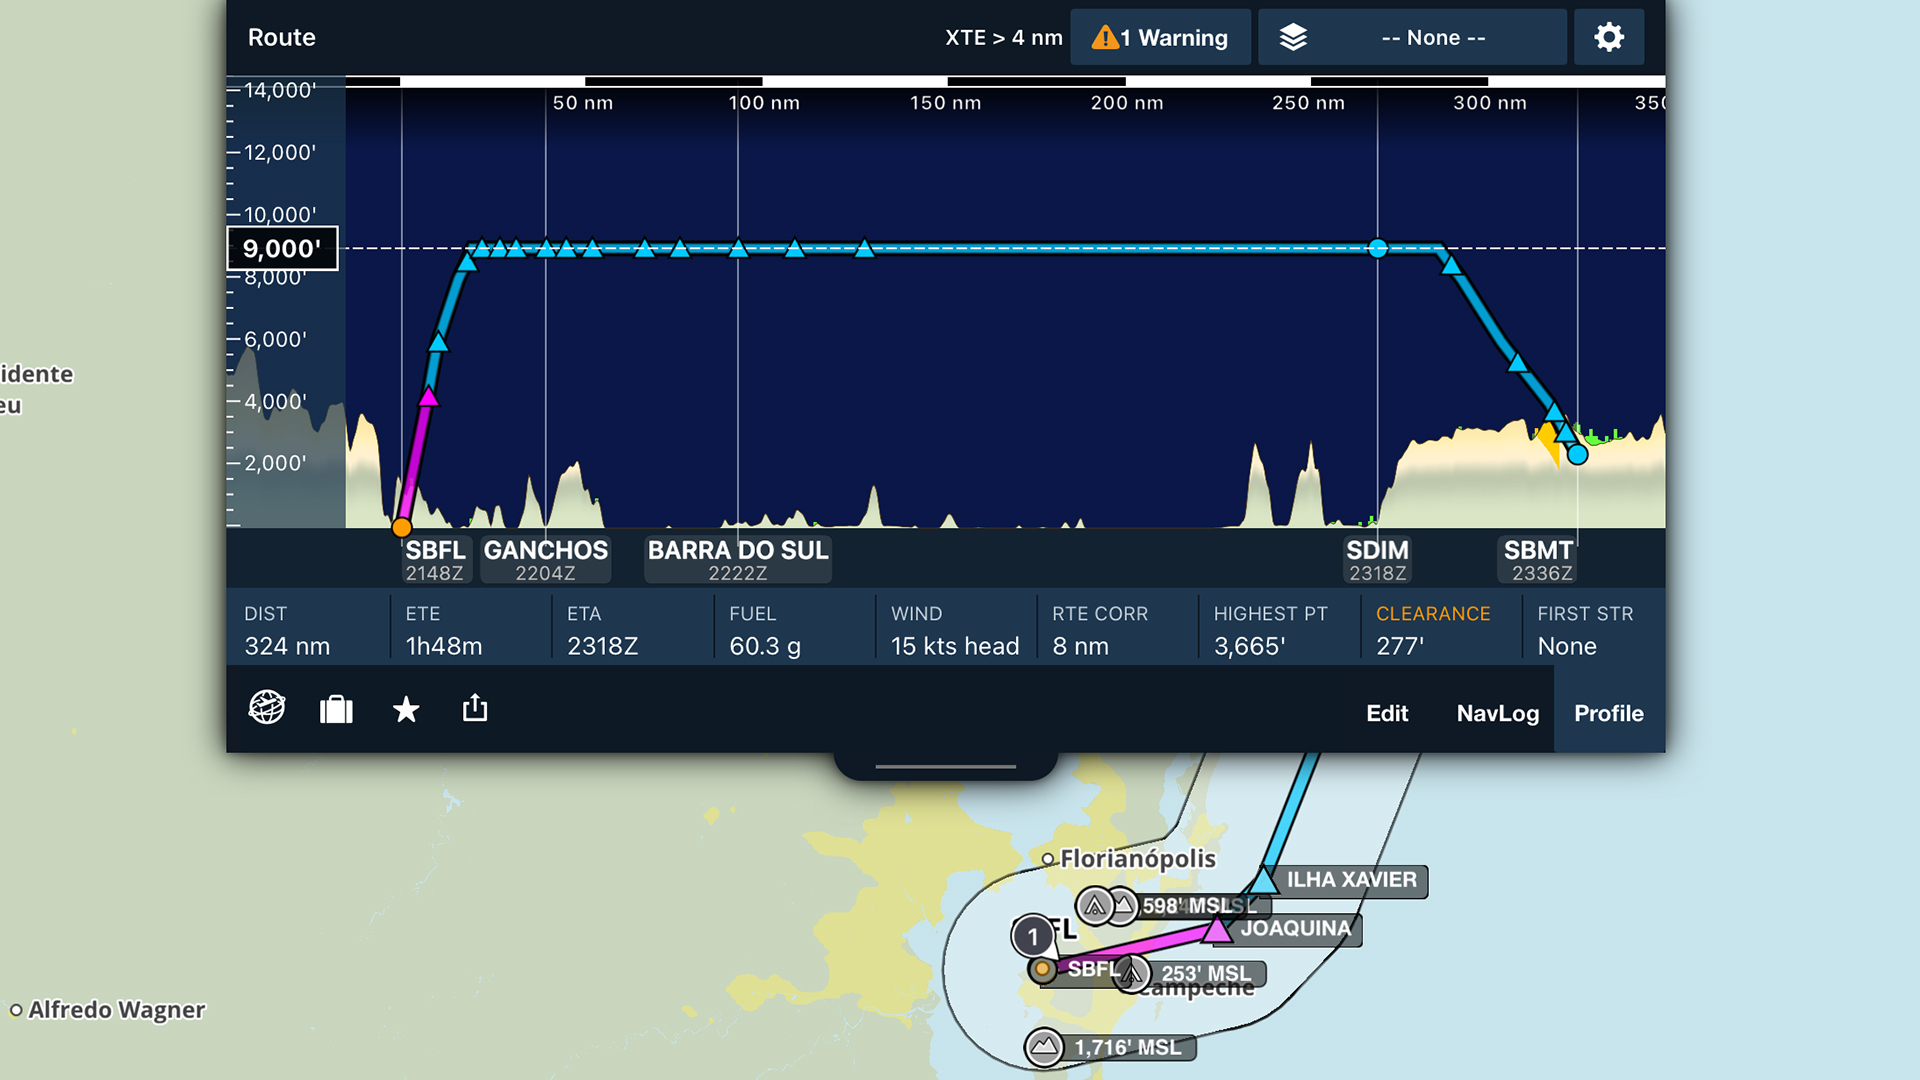Select the Profile tab

(1608, 713)
